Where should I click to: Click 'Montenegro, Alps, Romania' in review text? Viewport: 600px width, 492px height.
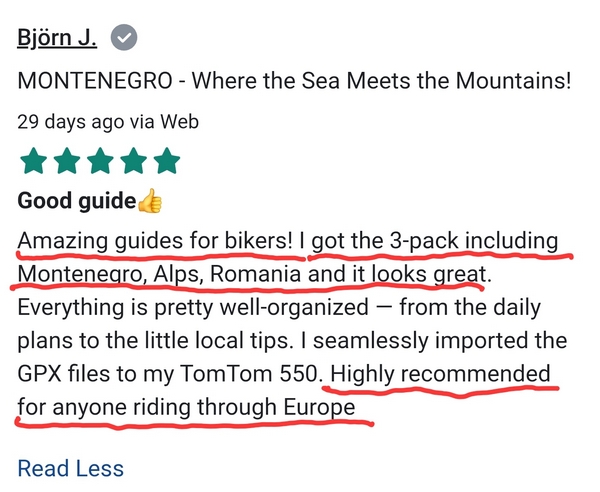tap(159, 275)
